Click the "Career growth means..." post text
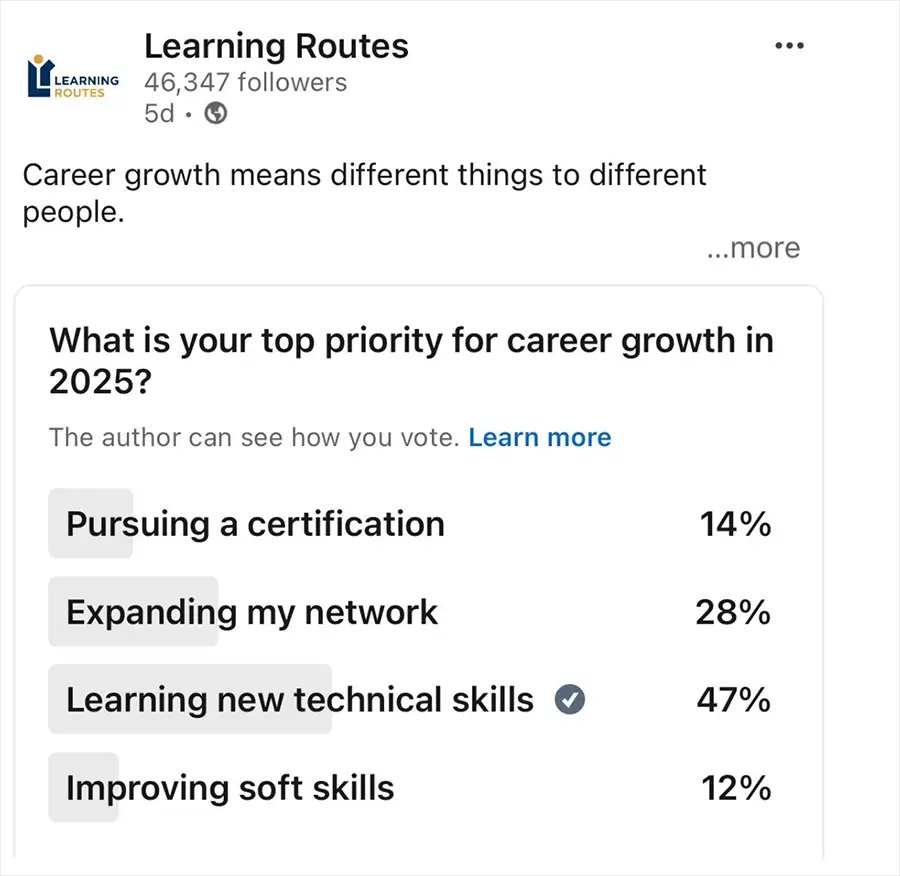 (367, 193)
